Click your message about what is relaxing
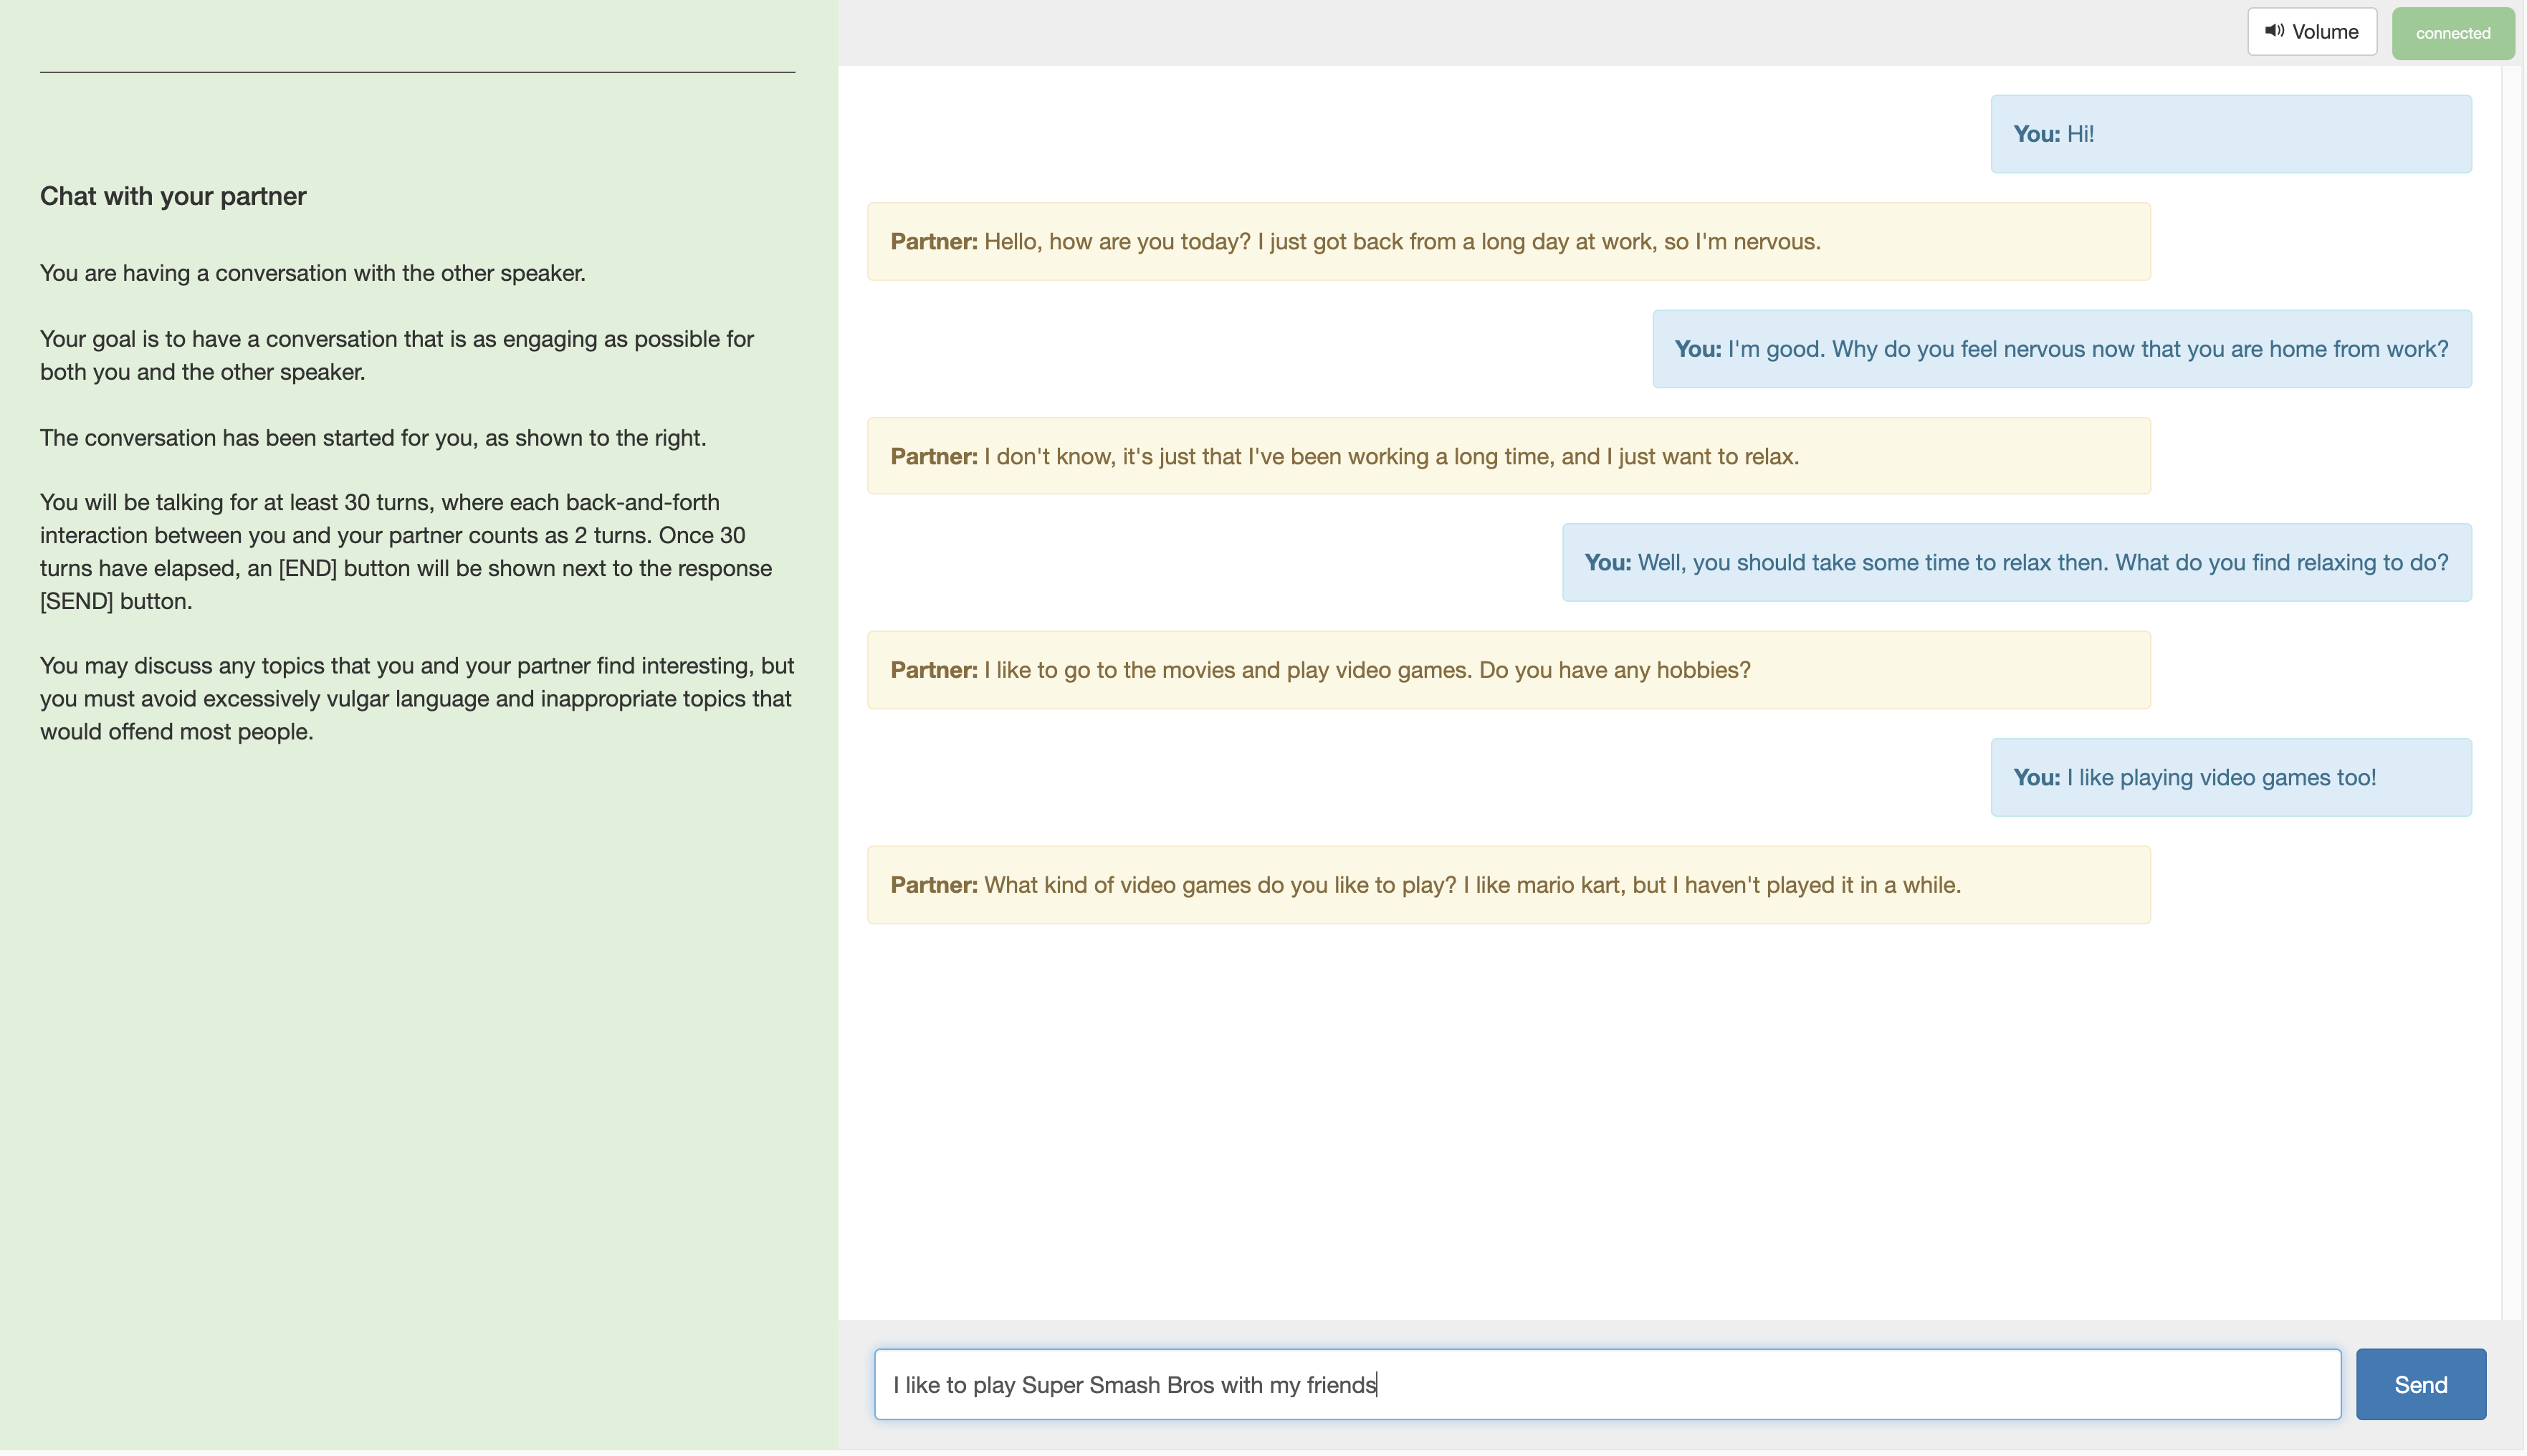The height and width of the screenshot is (1456, 2527). pos(2017,563)
